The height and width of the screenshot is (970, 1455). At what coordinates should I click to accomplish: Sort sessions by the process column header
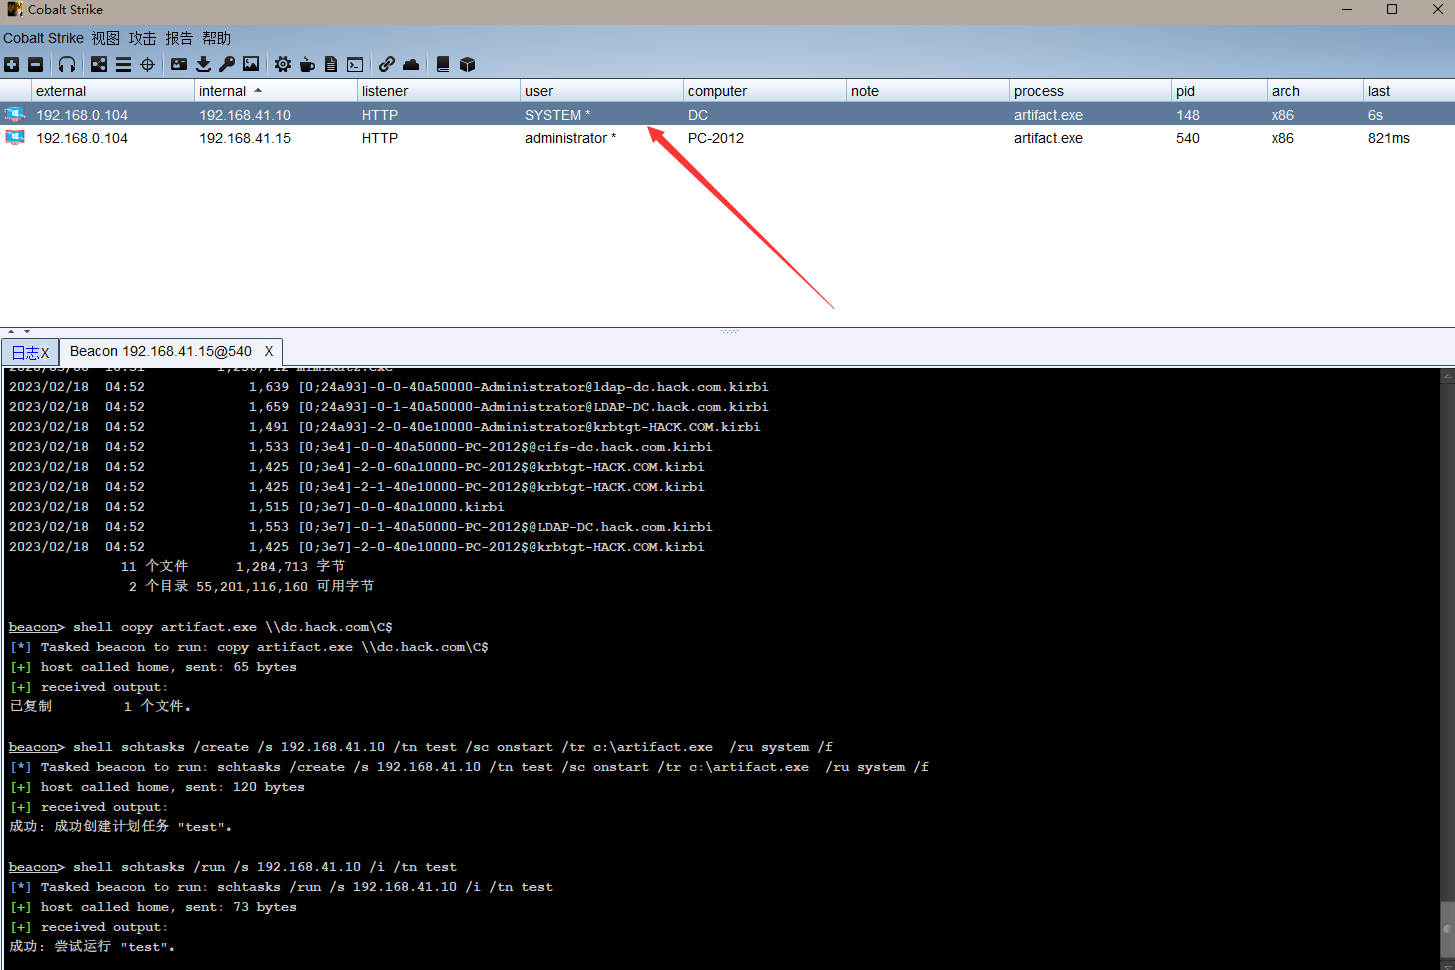click(x=1091, y=90)
